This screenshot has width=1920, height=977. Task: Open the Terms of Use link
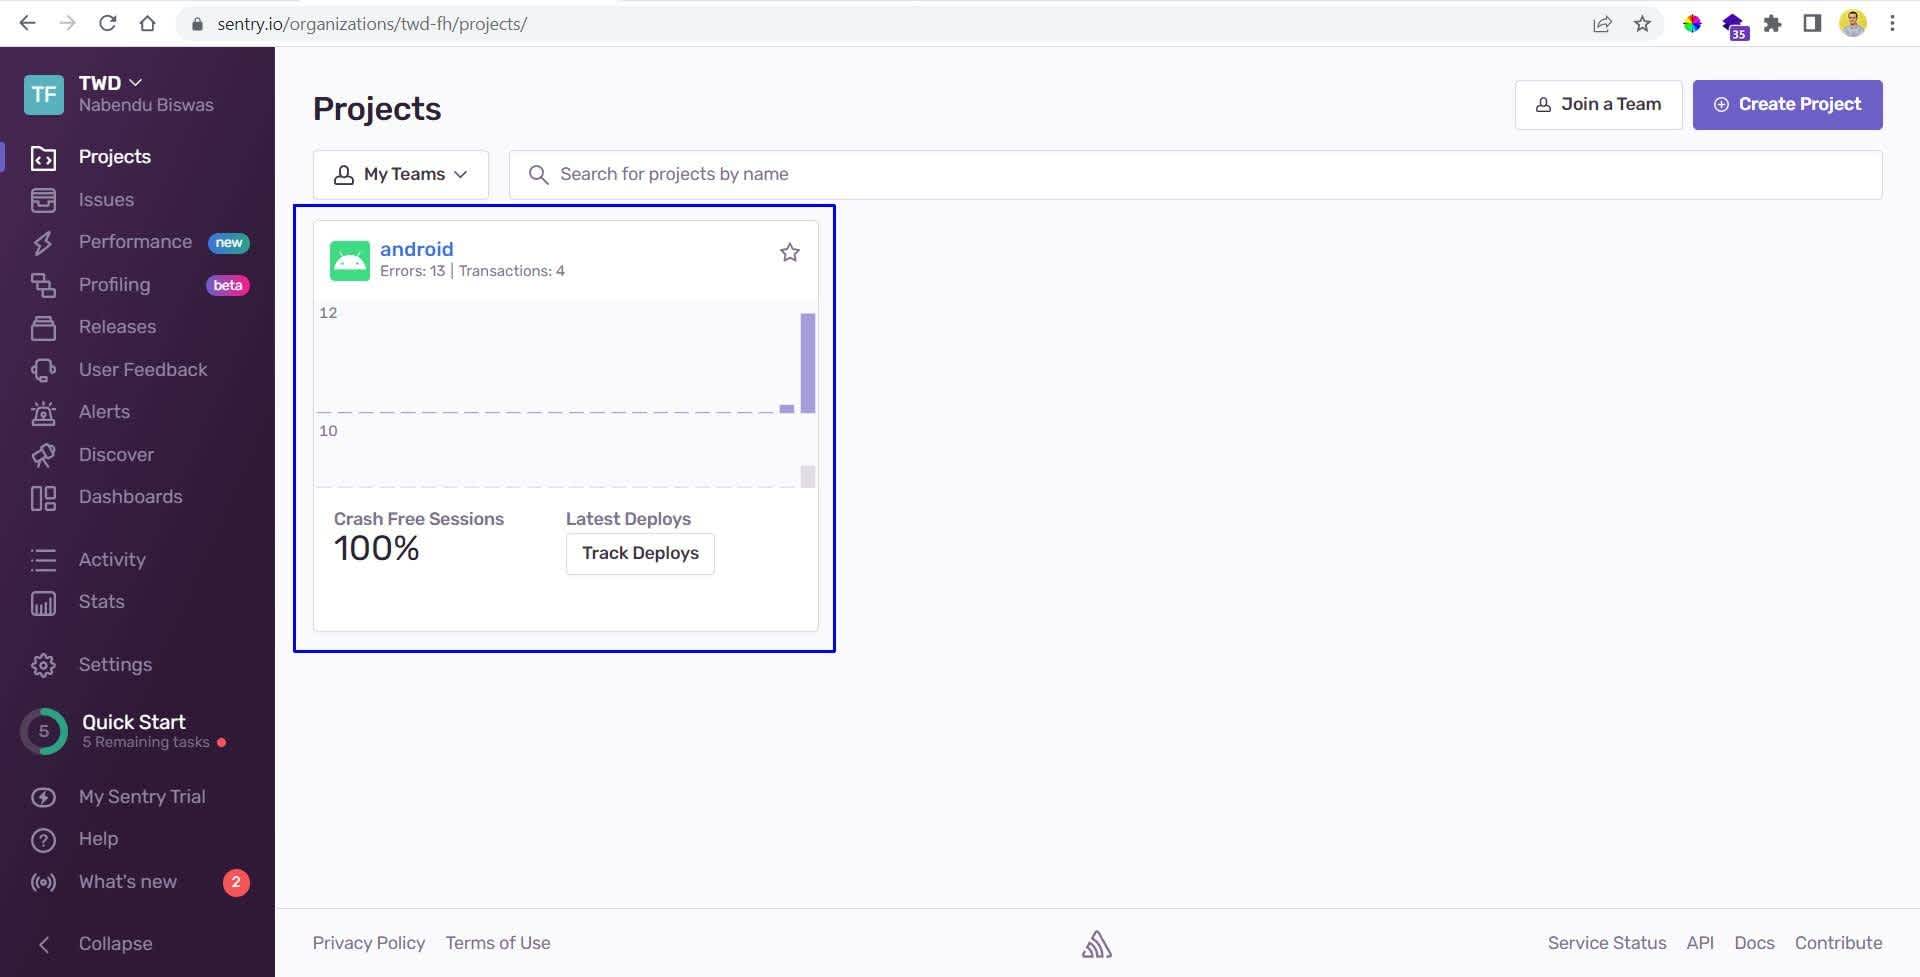(498, 943)
